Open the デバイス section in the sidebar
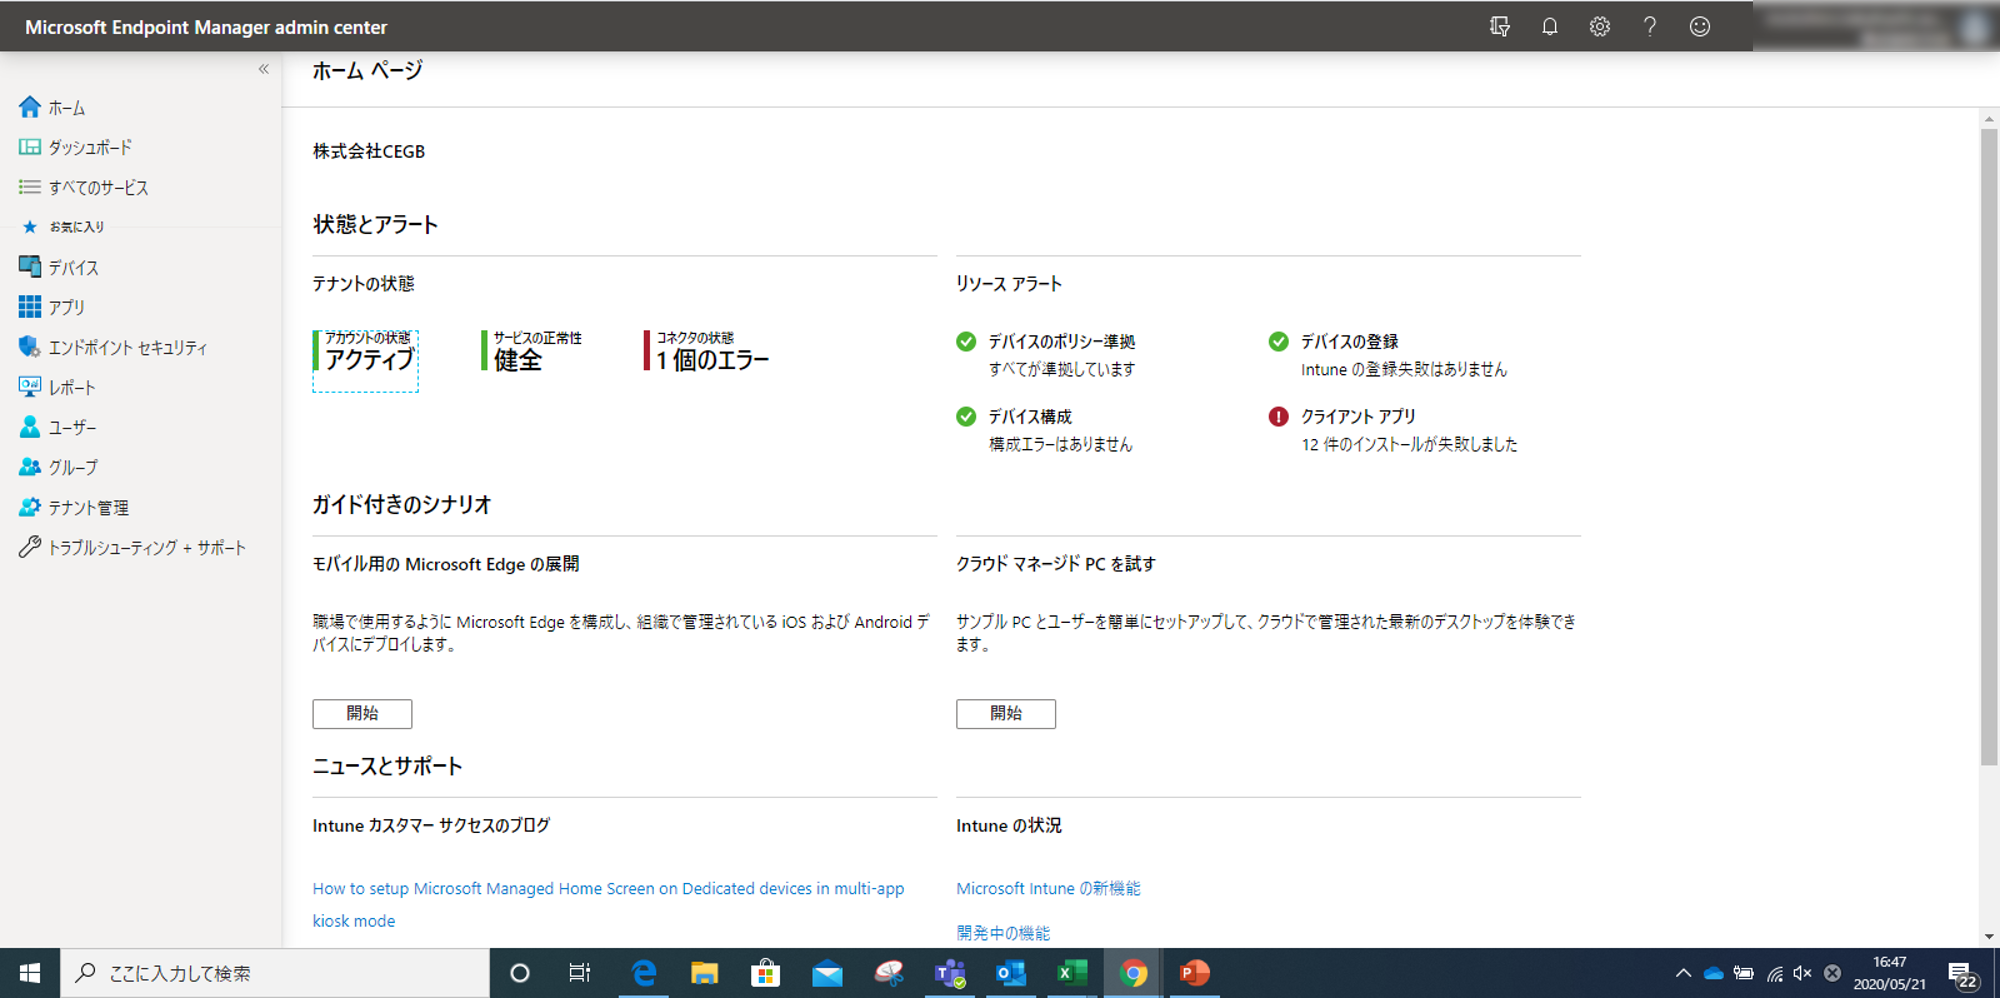 point(75,267)
